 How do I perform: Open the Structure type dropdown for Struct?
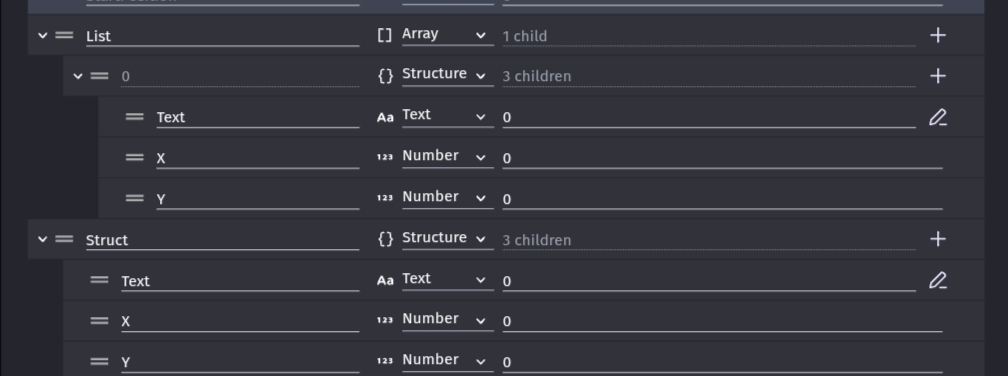pyautogui.click(x=447, y=238)
